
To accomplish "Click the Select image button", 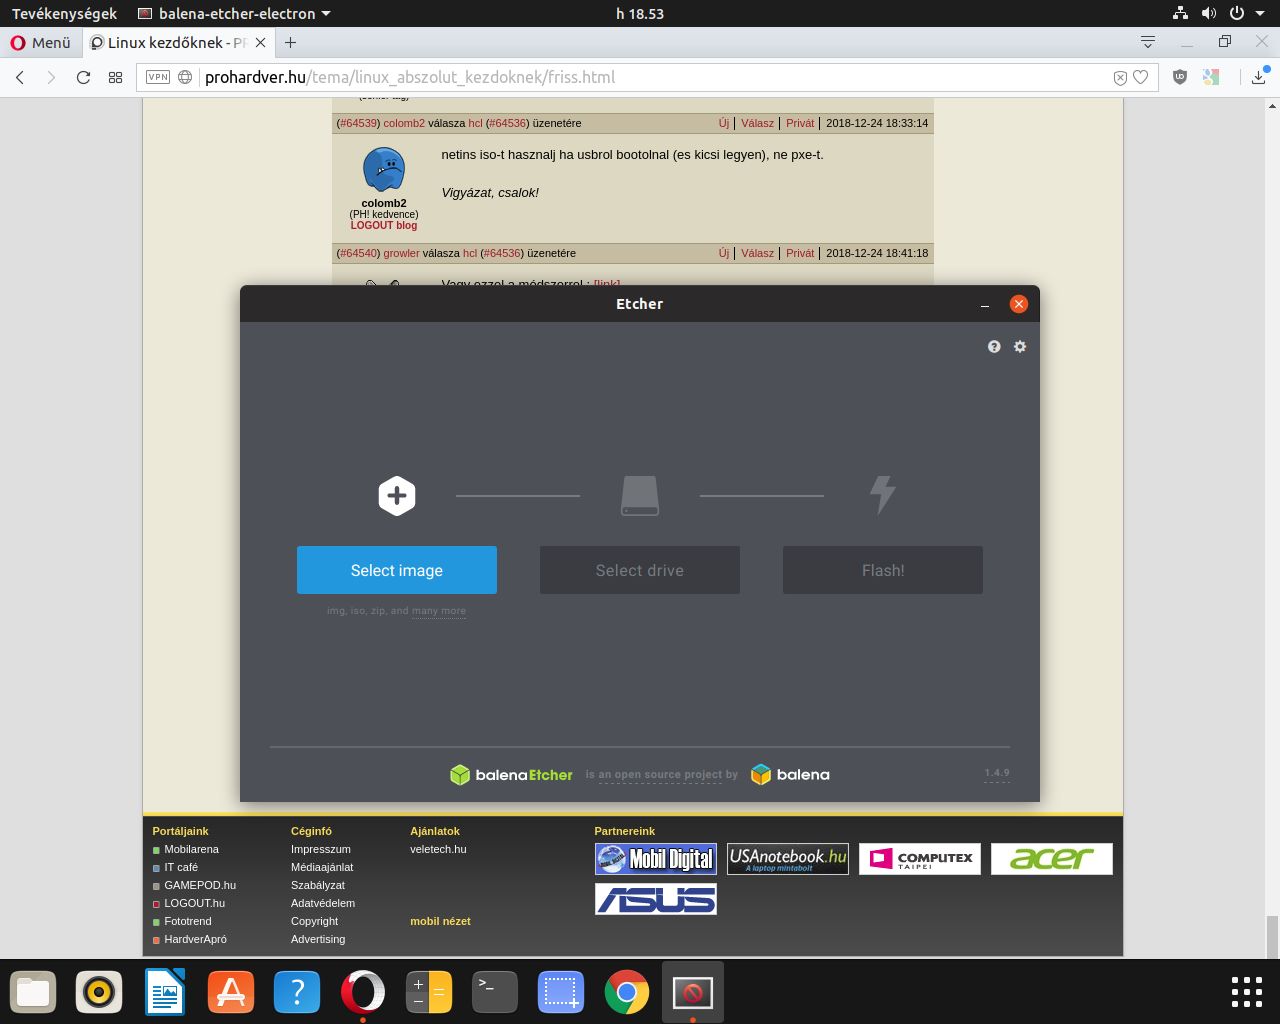I will [x=397, y=570].
